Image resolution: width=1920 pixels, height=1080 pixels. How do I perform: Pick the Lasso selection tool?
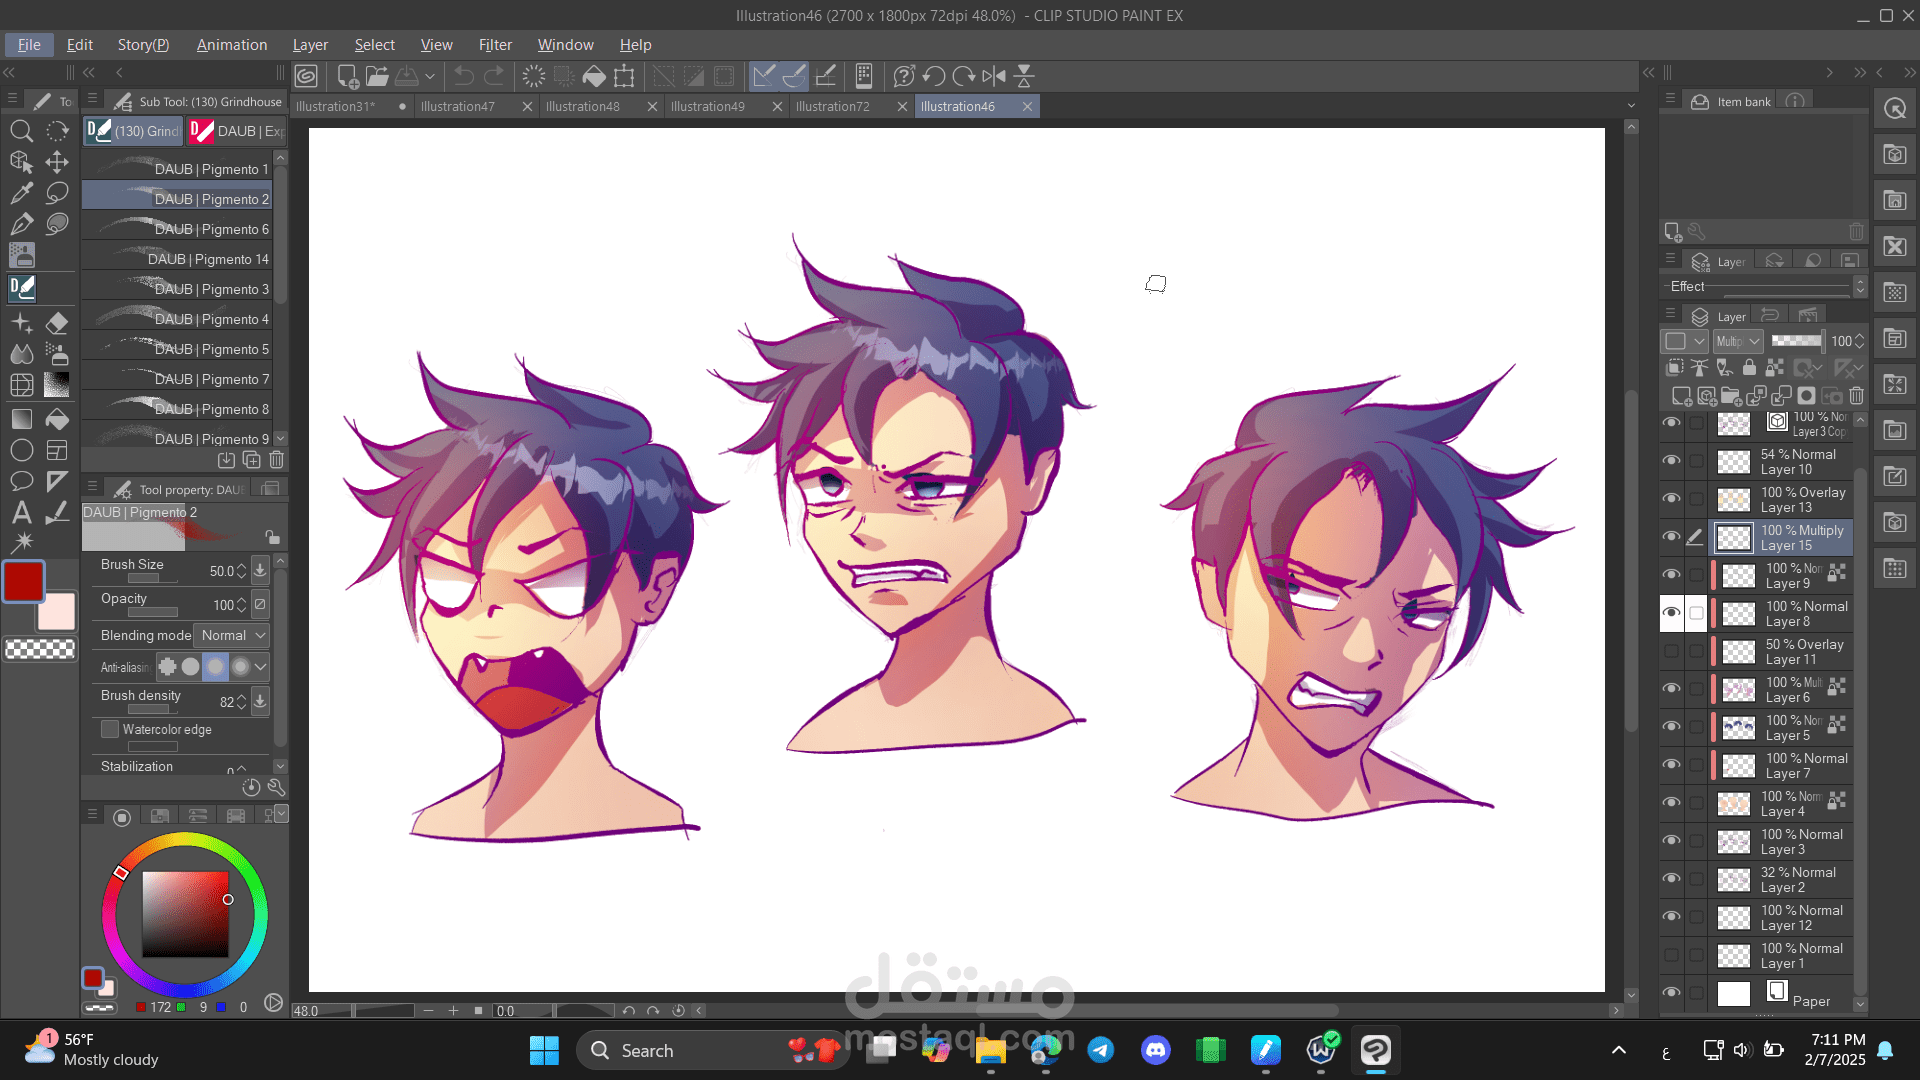pos(57,193)
